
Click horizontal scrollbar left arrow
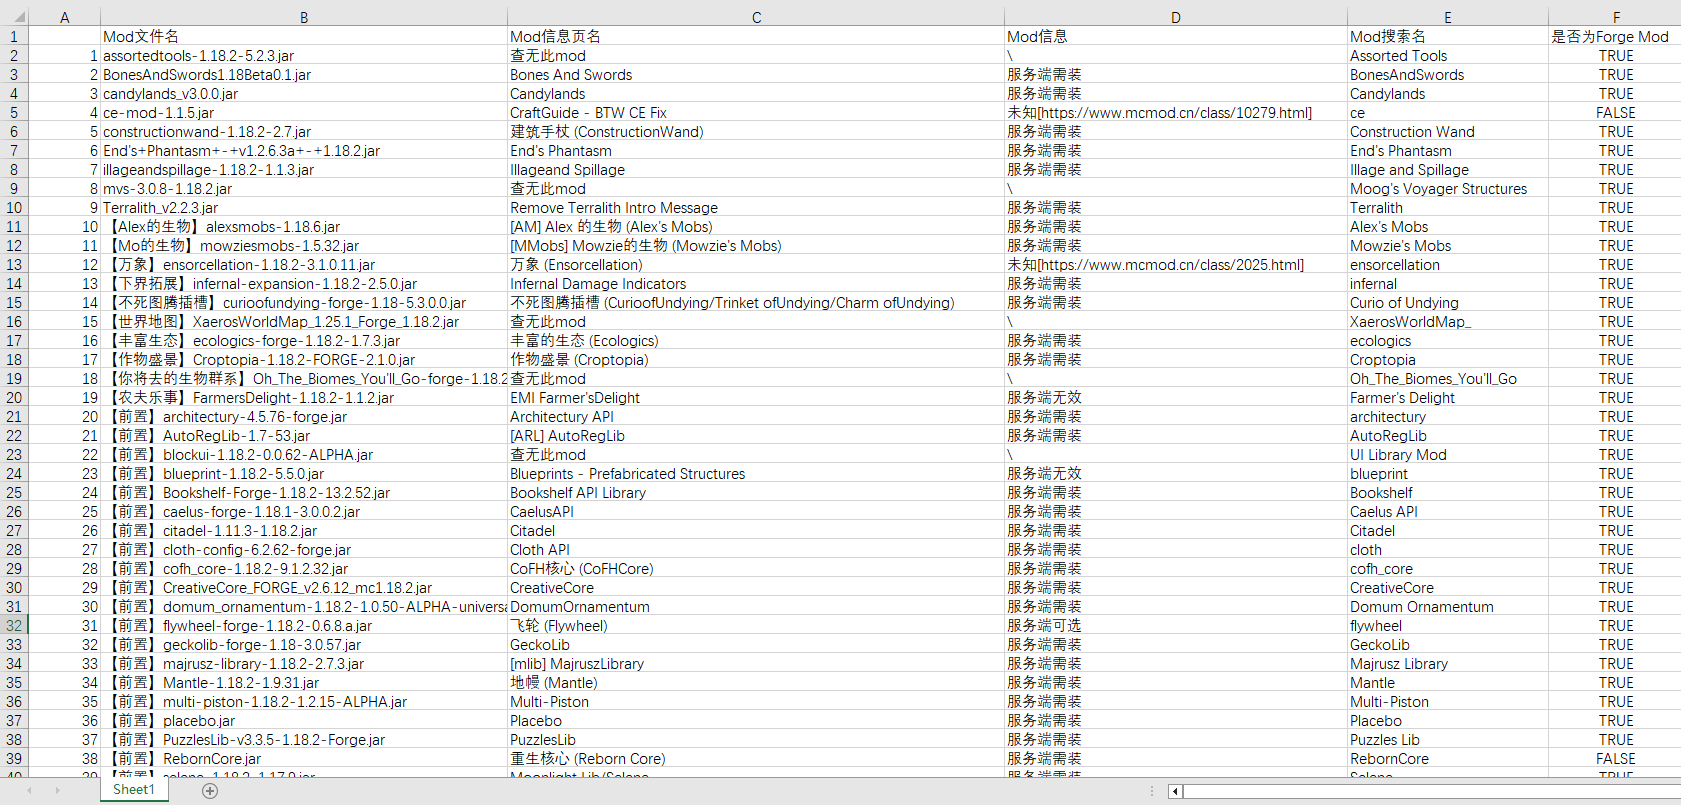tap(1176, 791)
